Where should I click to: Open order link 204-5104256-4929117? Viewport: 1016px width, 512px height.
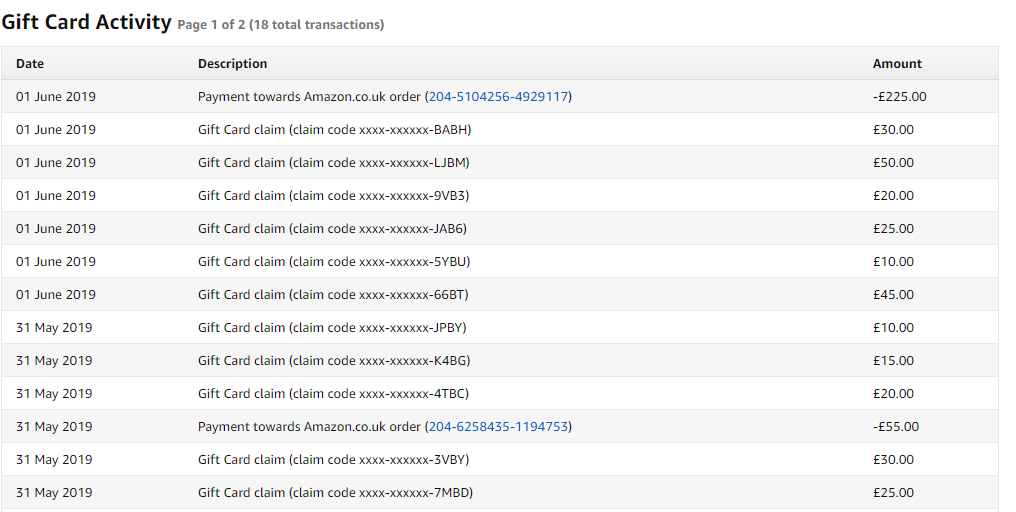click(498, 97)
